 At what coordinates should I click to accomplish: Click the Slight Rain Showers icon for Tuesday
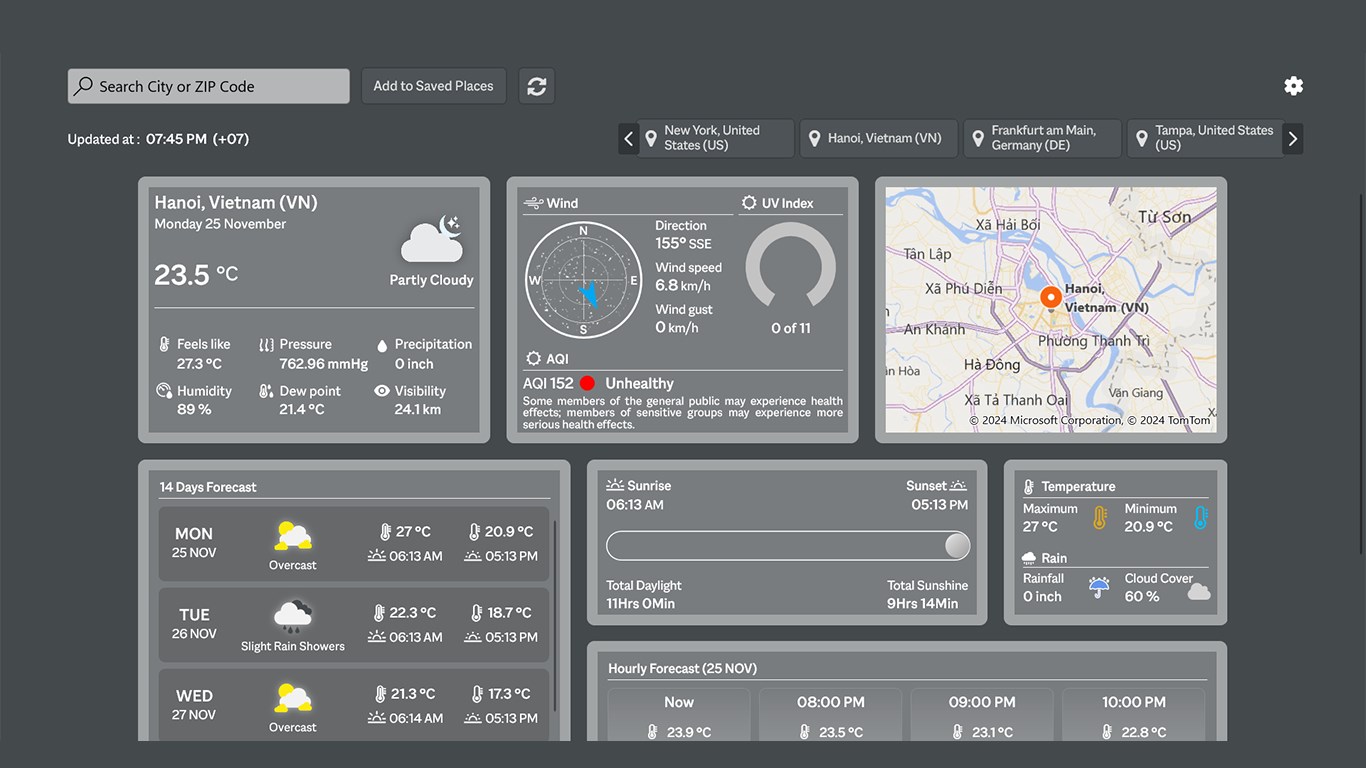click(292, 617)
